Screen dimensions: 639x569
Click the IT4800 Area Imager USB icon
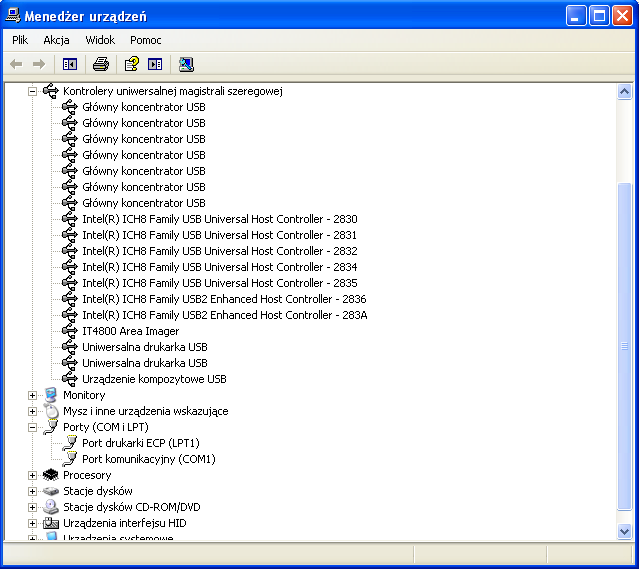(x=70, y=331)
